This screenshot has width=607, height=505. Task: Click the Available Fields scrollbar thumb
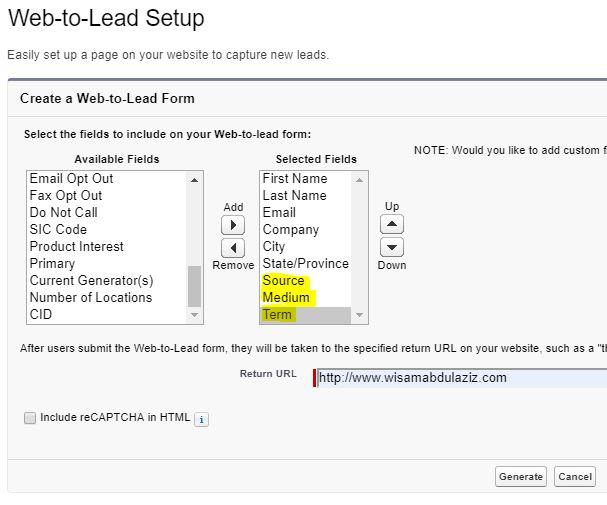click(194, 286)
